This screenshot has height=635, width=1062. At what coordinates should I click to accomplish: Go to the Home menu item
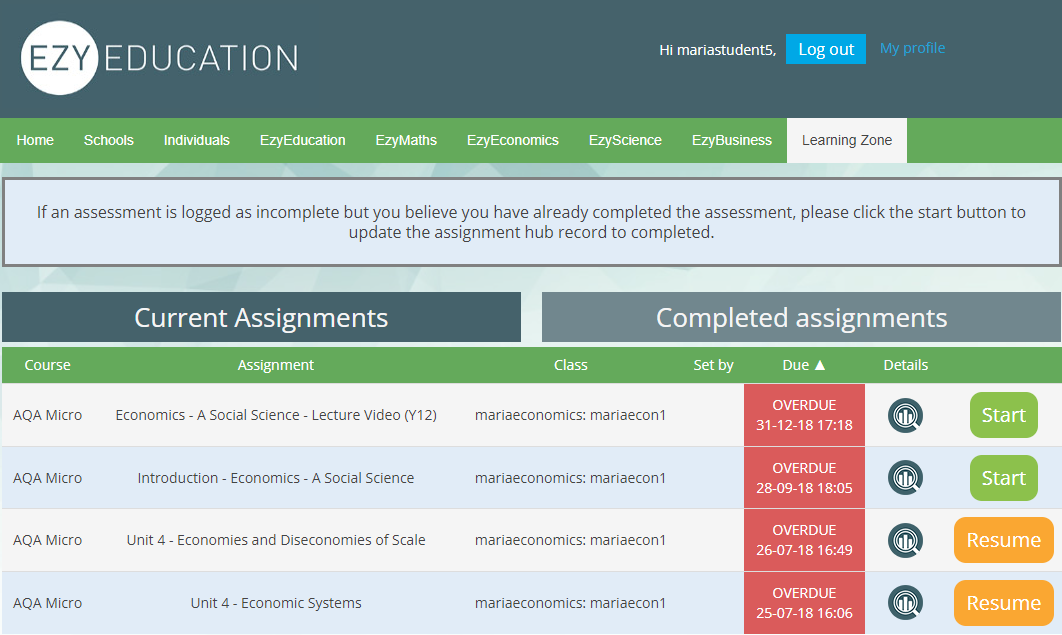35,140
